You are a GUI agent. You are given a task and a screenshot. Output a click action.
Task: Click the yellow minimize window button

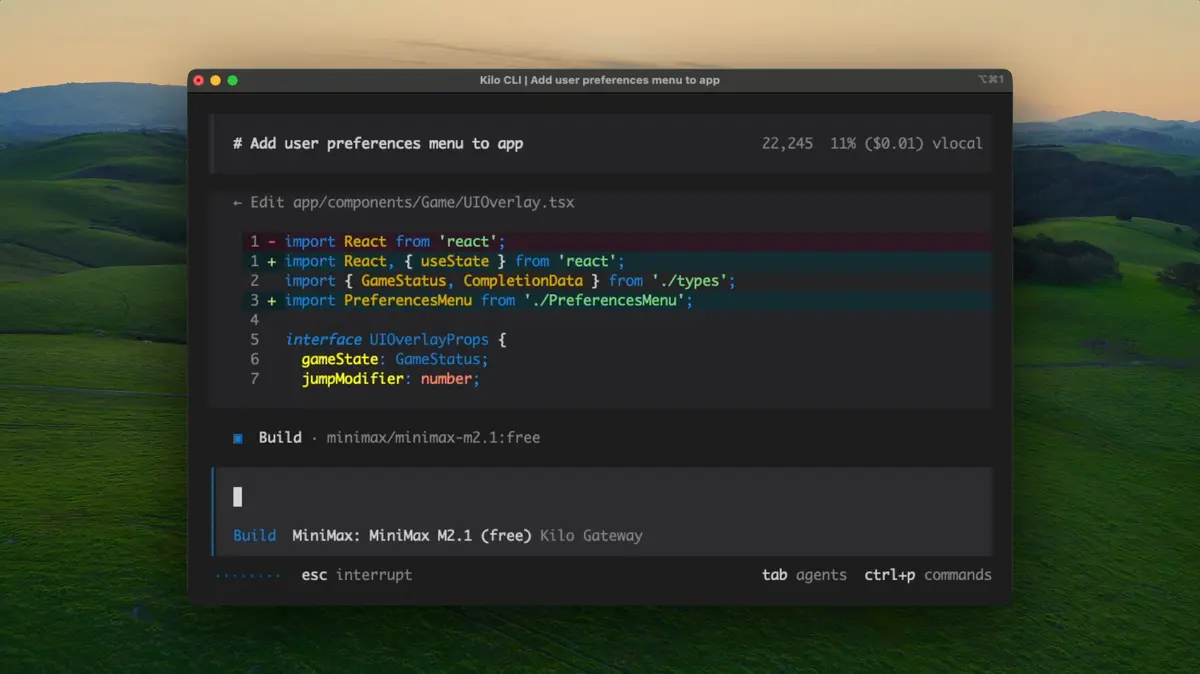coord(215,80)
